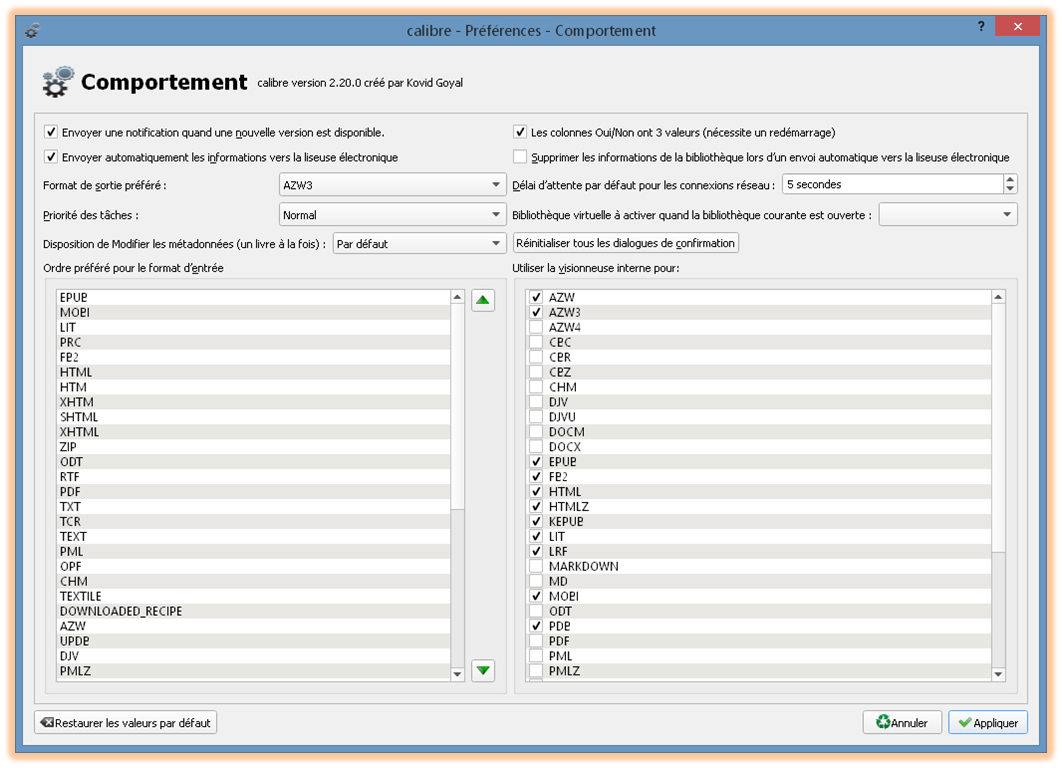Uncheck FB2 in the internal viewer list

[x=536, y=476]
